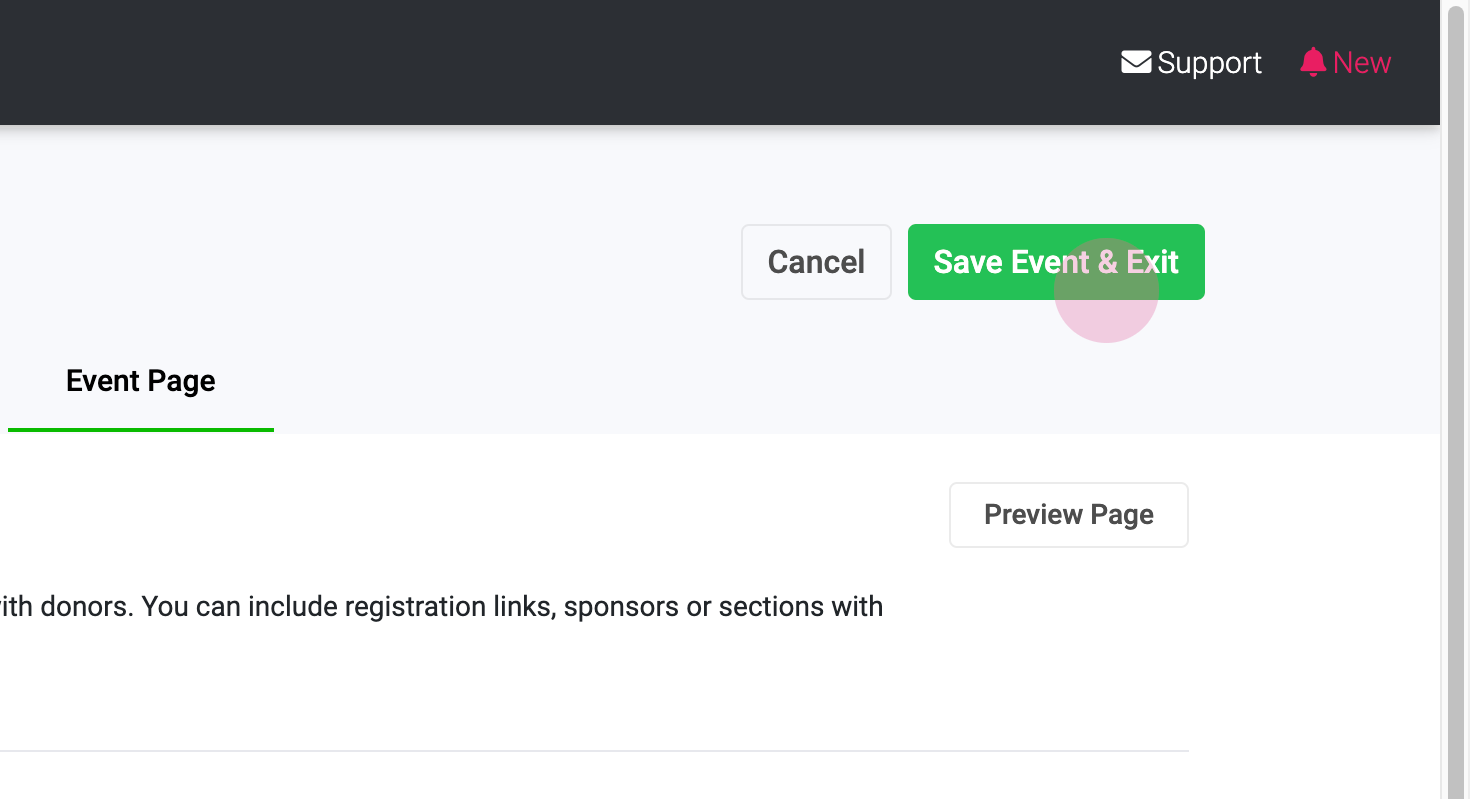
Task: Switch to the Event Page tab
Action: pos(141,381)
